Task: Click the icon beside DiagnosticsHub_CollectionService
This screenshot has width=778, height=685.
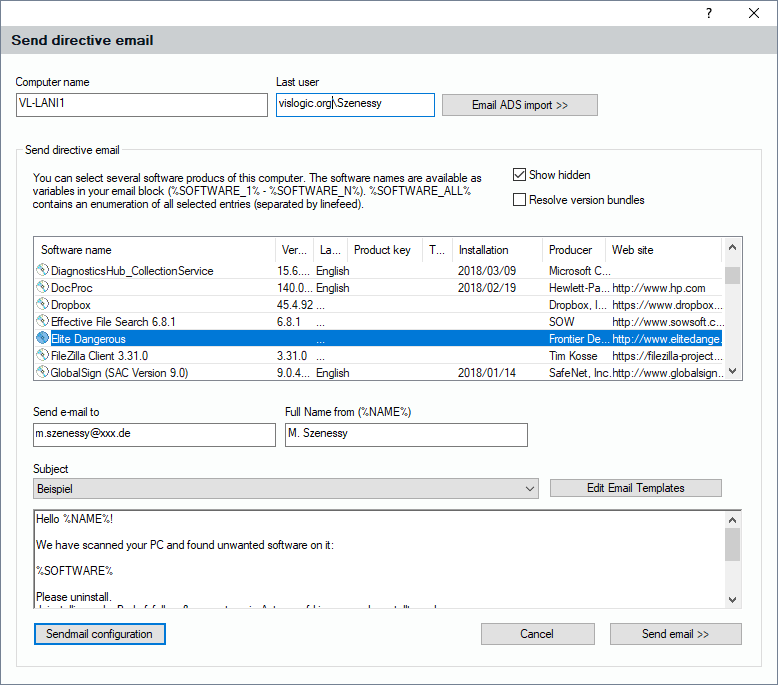Action: (x=42, y=271)
